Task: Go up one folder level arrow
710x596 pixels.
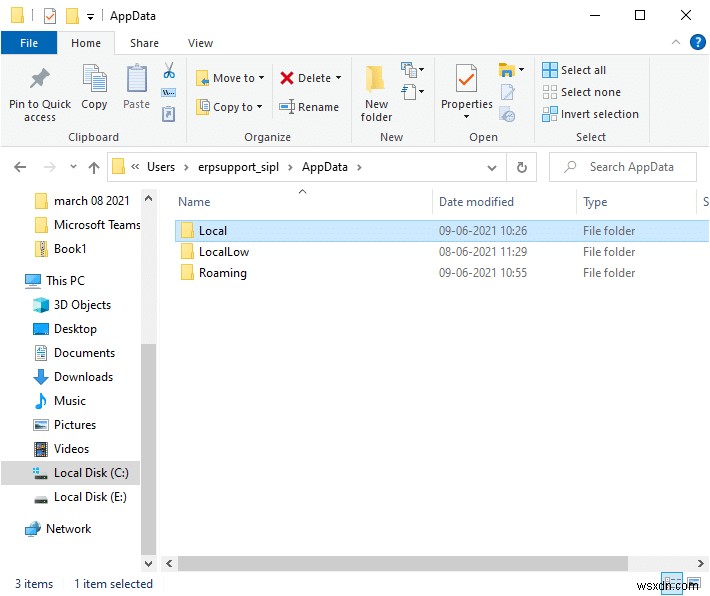Action: [94, 168]
